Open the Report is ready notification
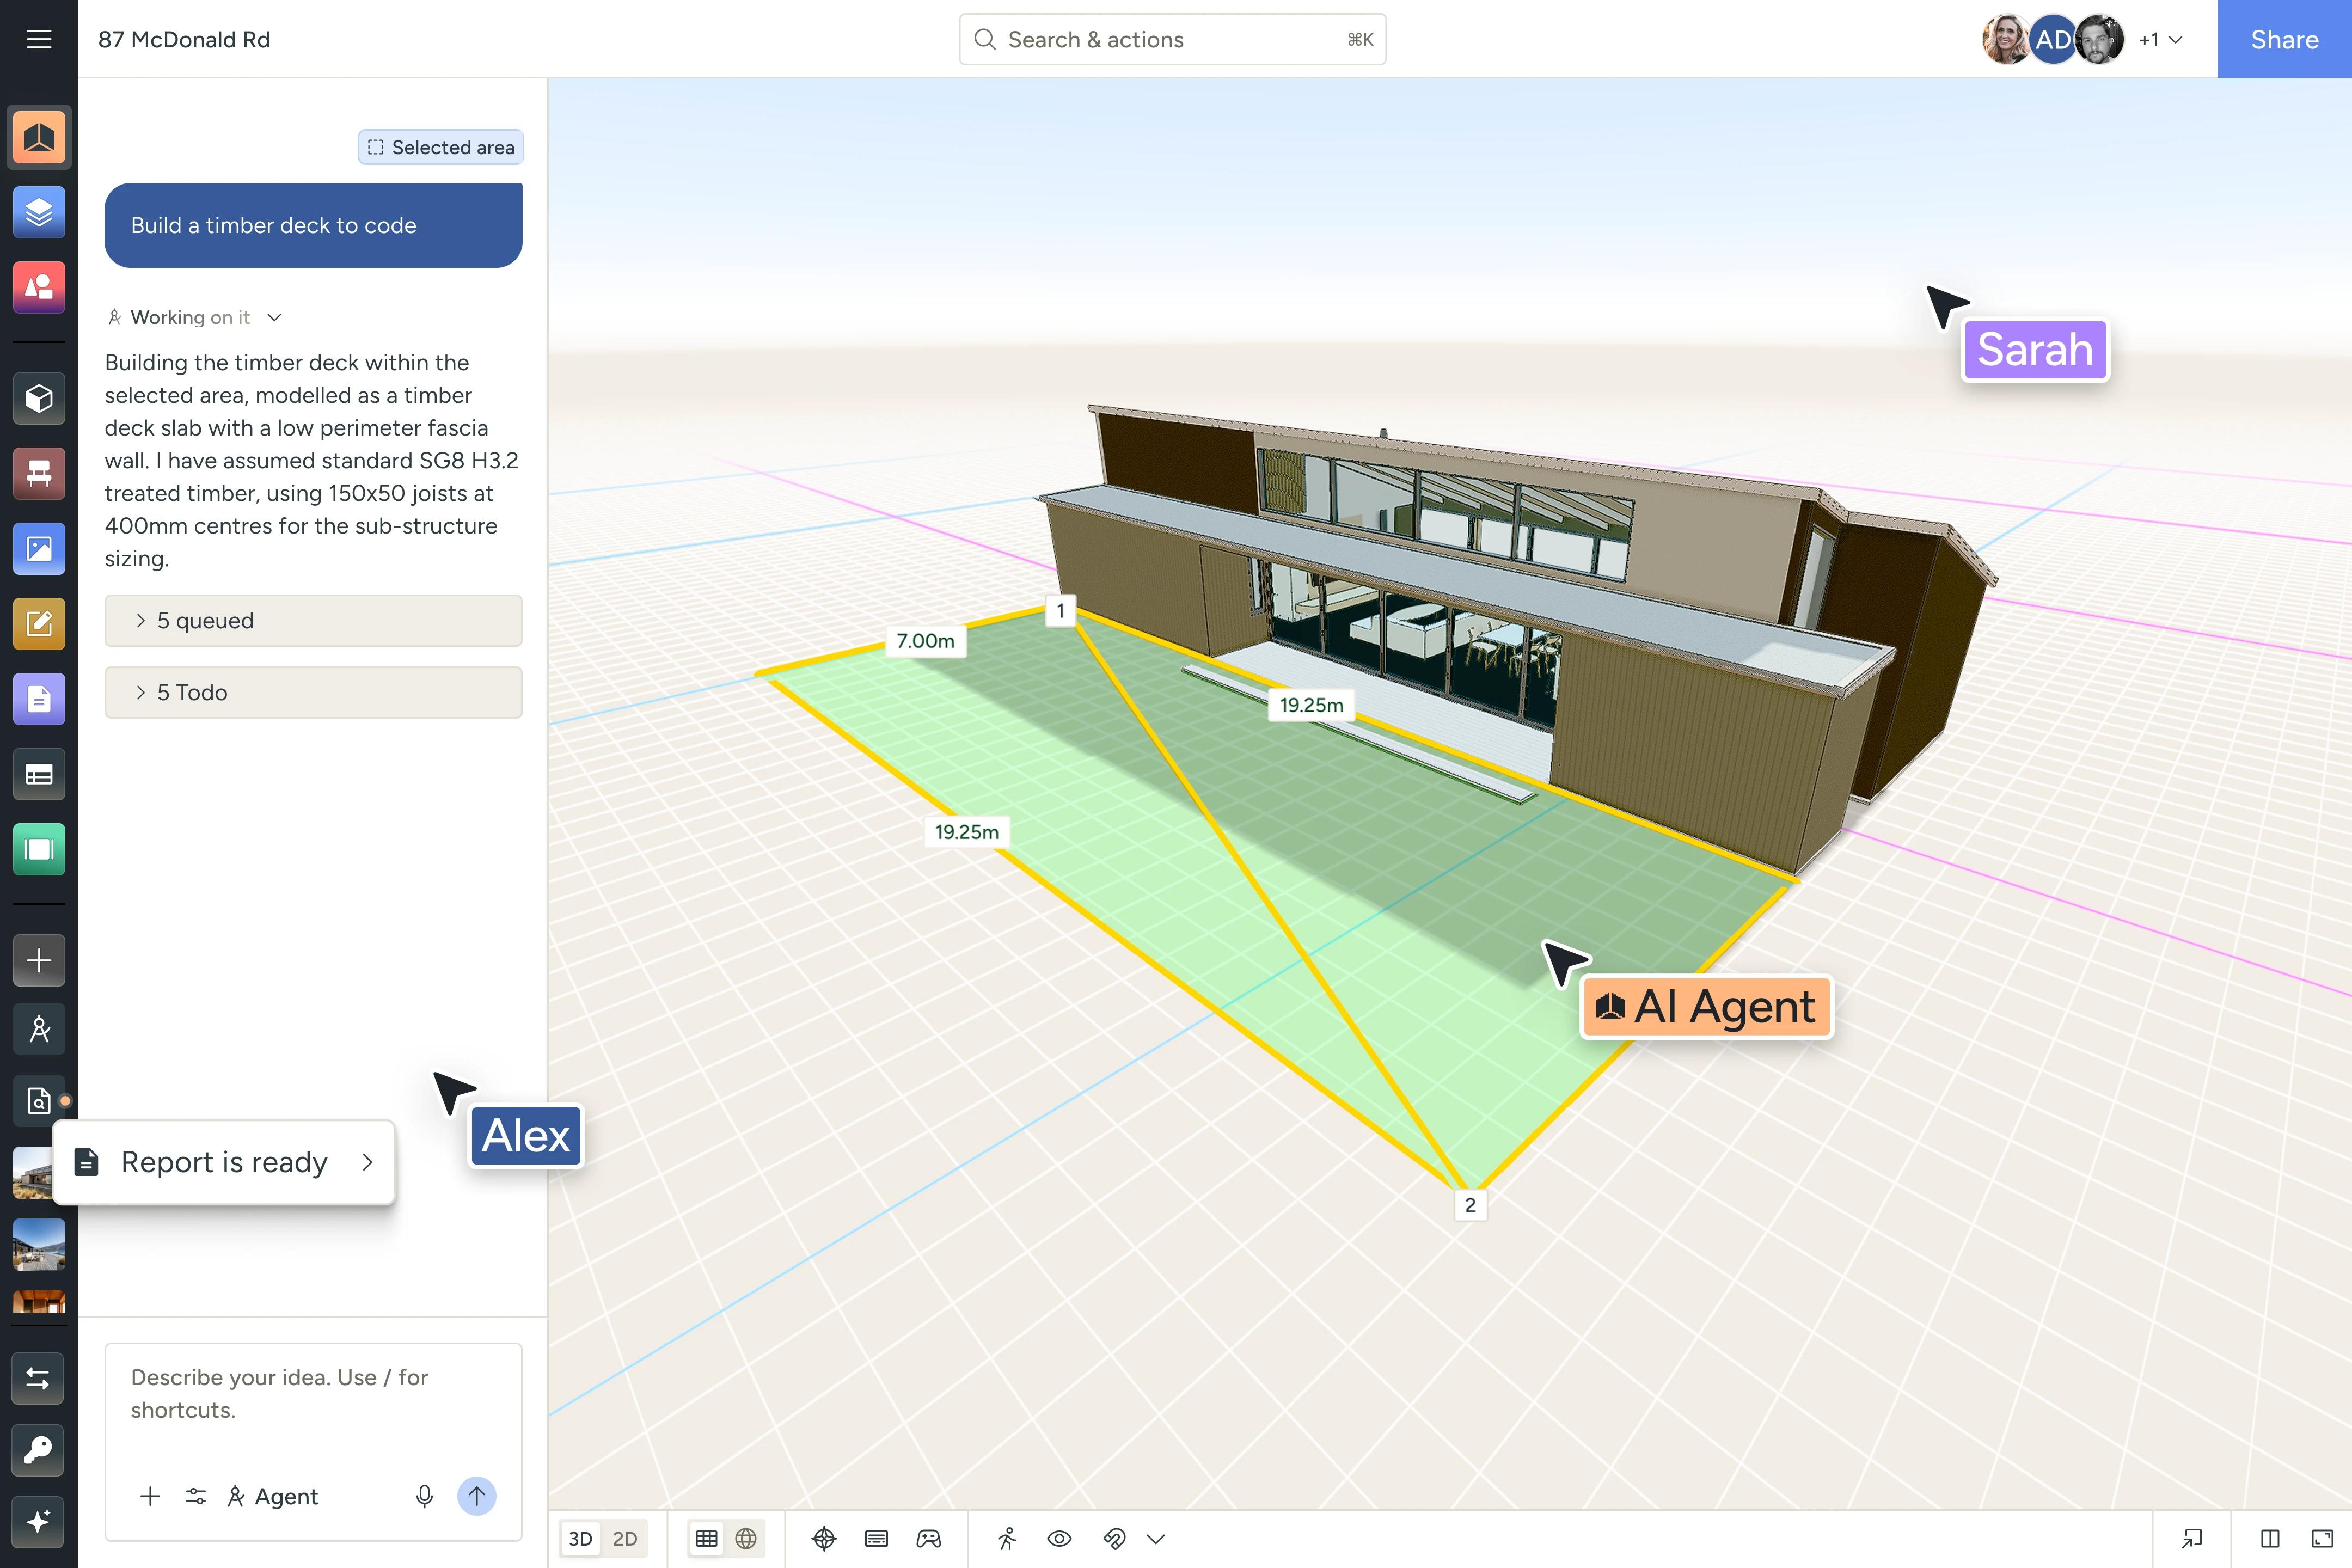2352x1568 pixels. [224, 1162]
